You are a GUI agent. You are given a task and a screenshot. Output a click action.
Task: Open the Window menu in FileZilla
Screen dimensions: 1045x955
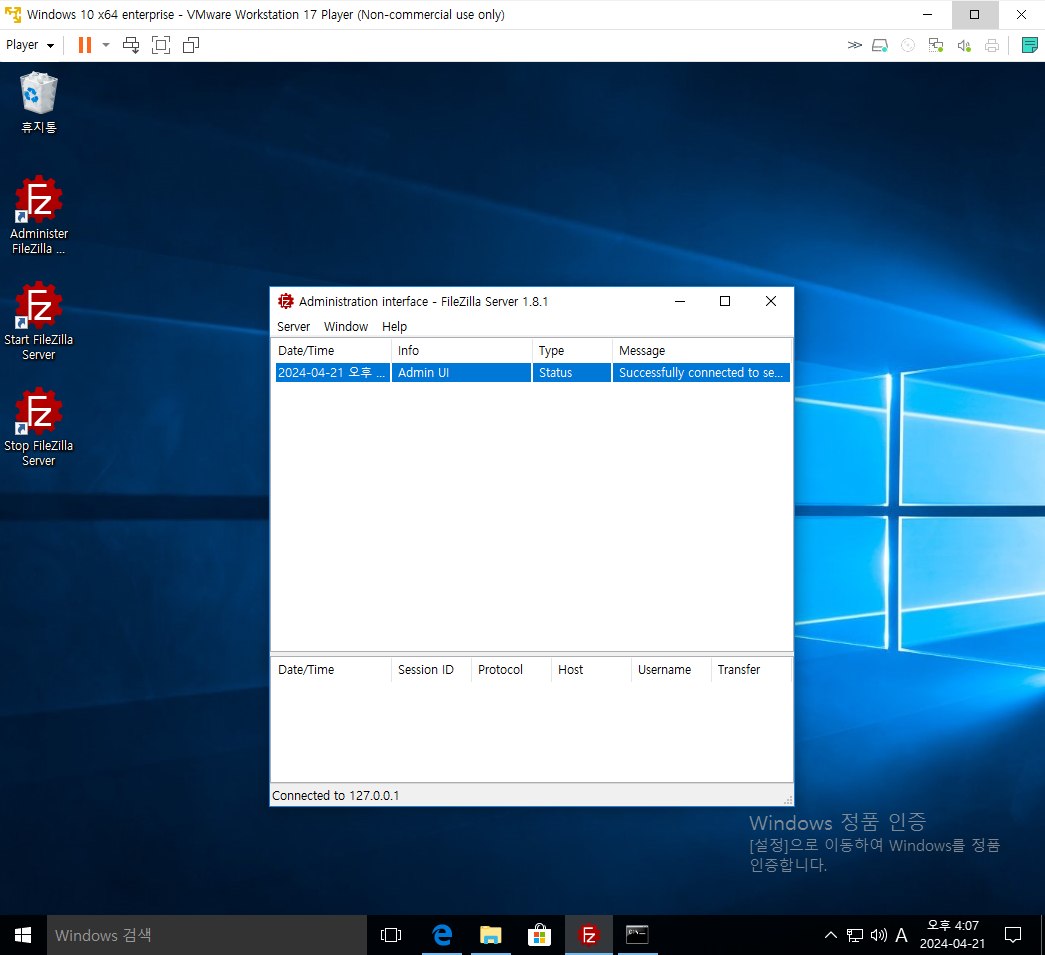(x=346, y=327)
